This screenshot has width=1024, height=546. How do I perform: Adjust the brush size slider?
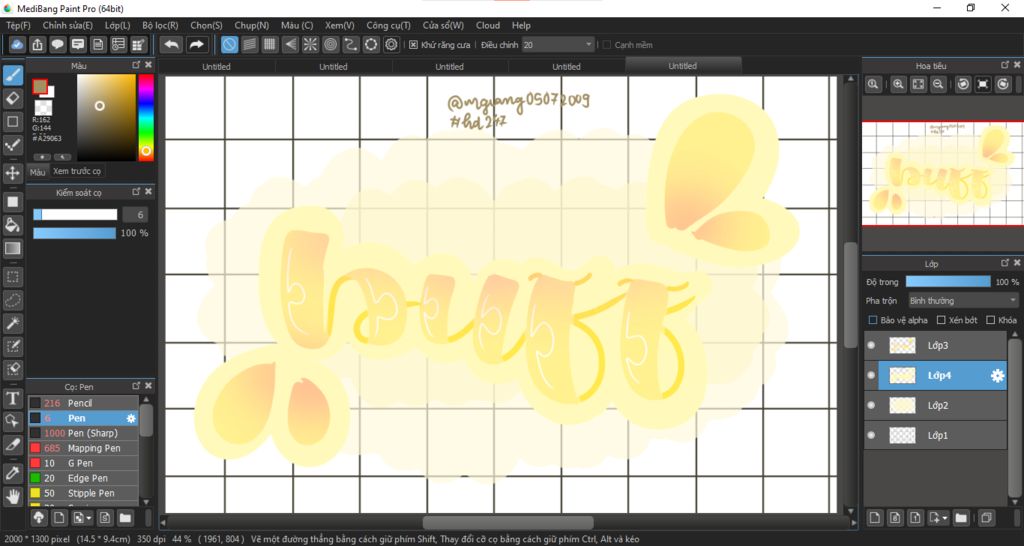75,215
